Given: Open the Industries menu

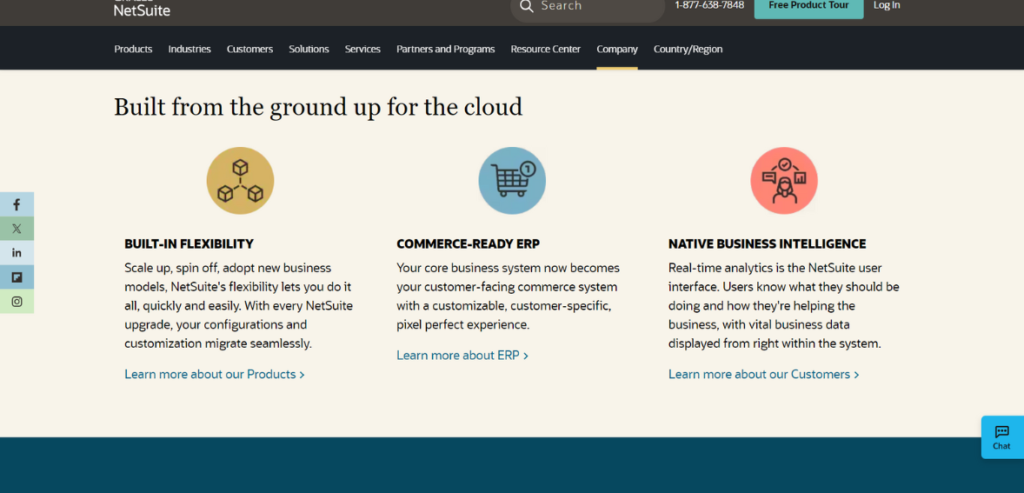Looking at the screenshot, I should click(189, 49).
